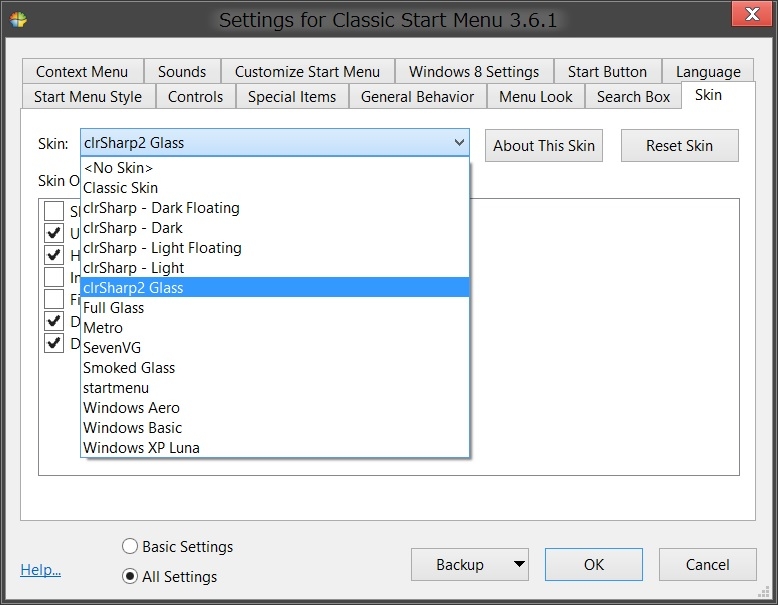The image size is (778, 605).
Task: Expand the Backup button dropdown arrow
Action: pos(519,564)
